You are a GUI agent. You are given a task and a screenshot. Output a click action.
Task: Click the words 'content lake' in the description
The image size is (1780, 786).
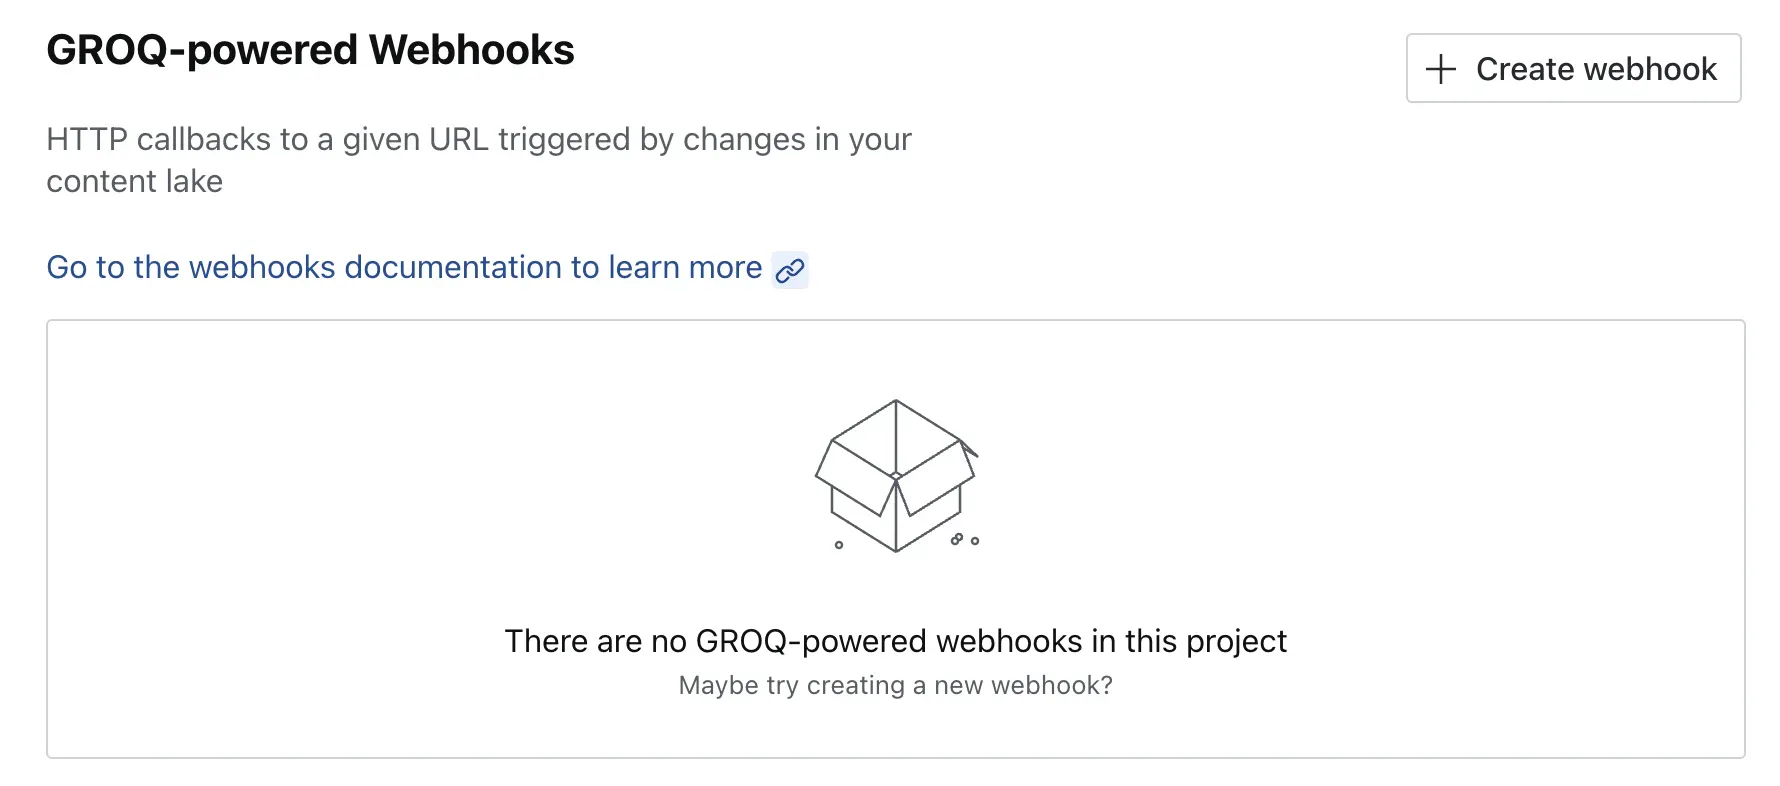click(x=134, y=181)
